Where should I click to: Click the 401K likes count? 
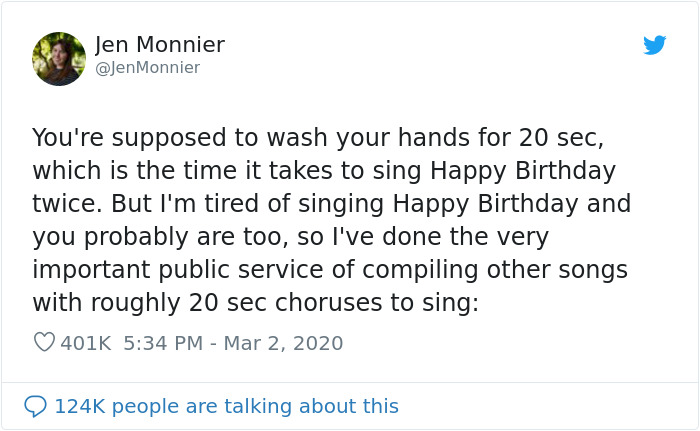click(x=86, y=343)
